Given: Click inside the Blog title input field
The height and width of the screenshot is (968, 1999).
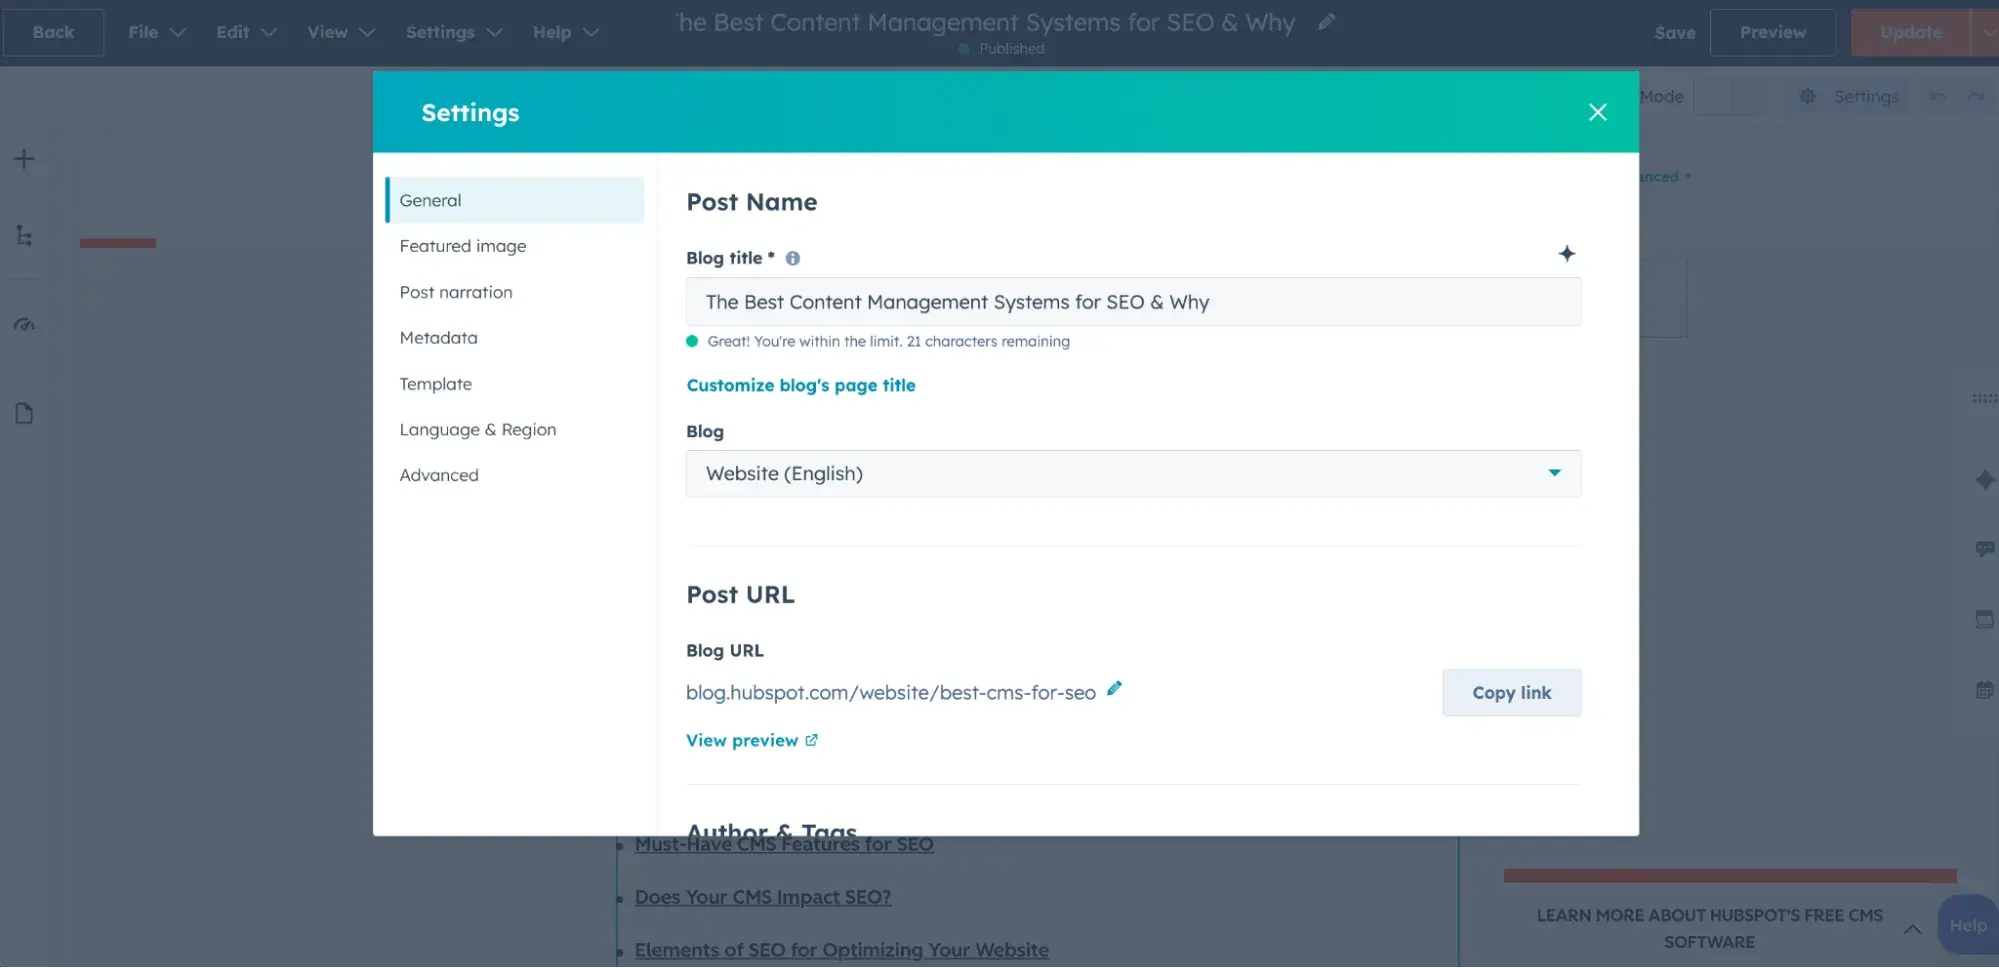Looking at the screenshot, I should pos(1133,301).
